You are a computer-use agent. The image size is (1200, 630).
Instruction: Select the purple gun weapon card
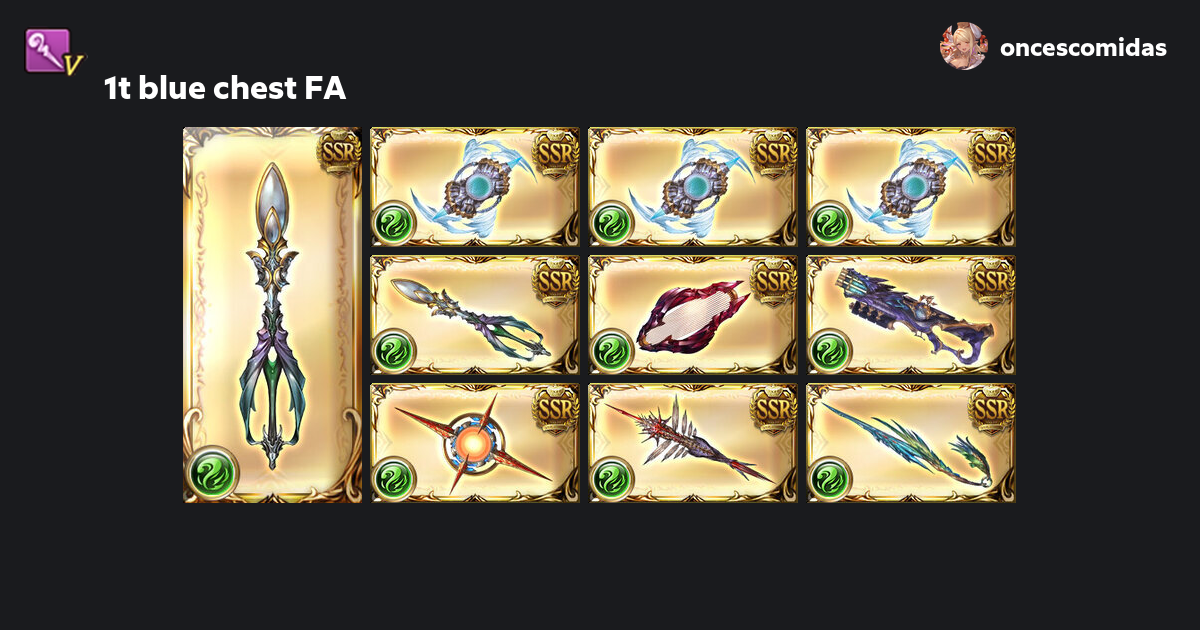click(911, 315)
